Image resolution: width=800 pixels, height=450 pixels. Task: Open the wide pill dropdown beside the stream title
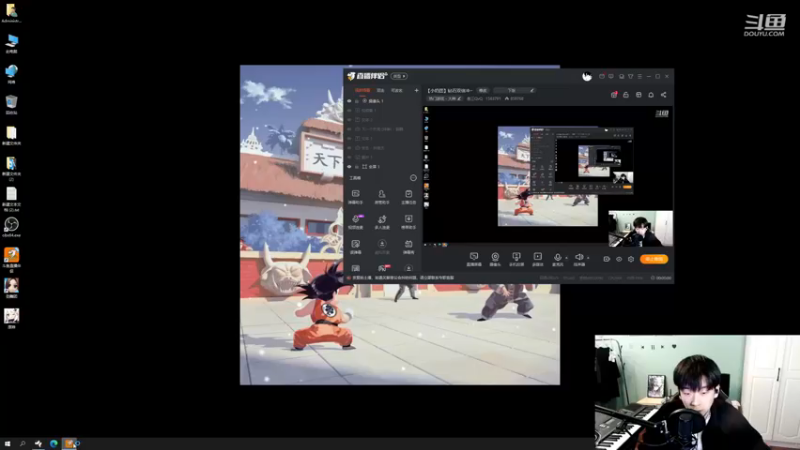pyautogui.click(x=514, y=90)
